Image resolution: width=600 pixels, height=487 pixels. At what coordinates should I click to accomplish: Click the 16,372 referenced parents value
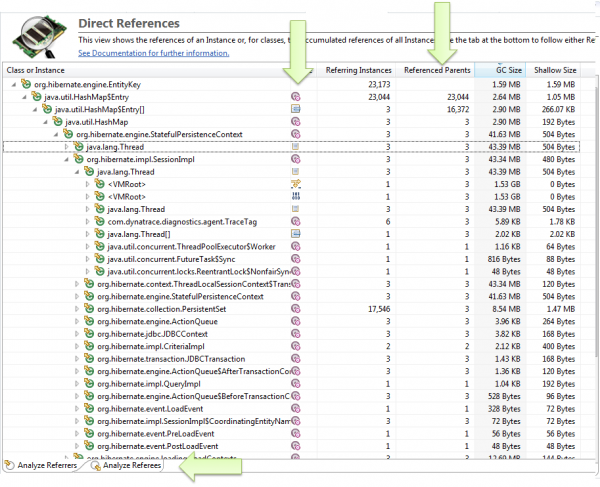click(458, 110)
